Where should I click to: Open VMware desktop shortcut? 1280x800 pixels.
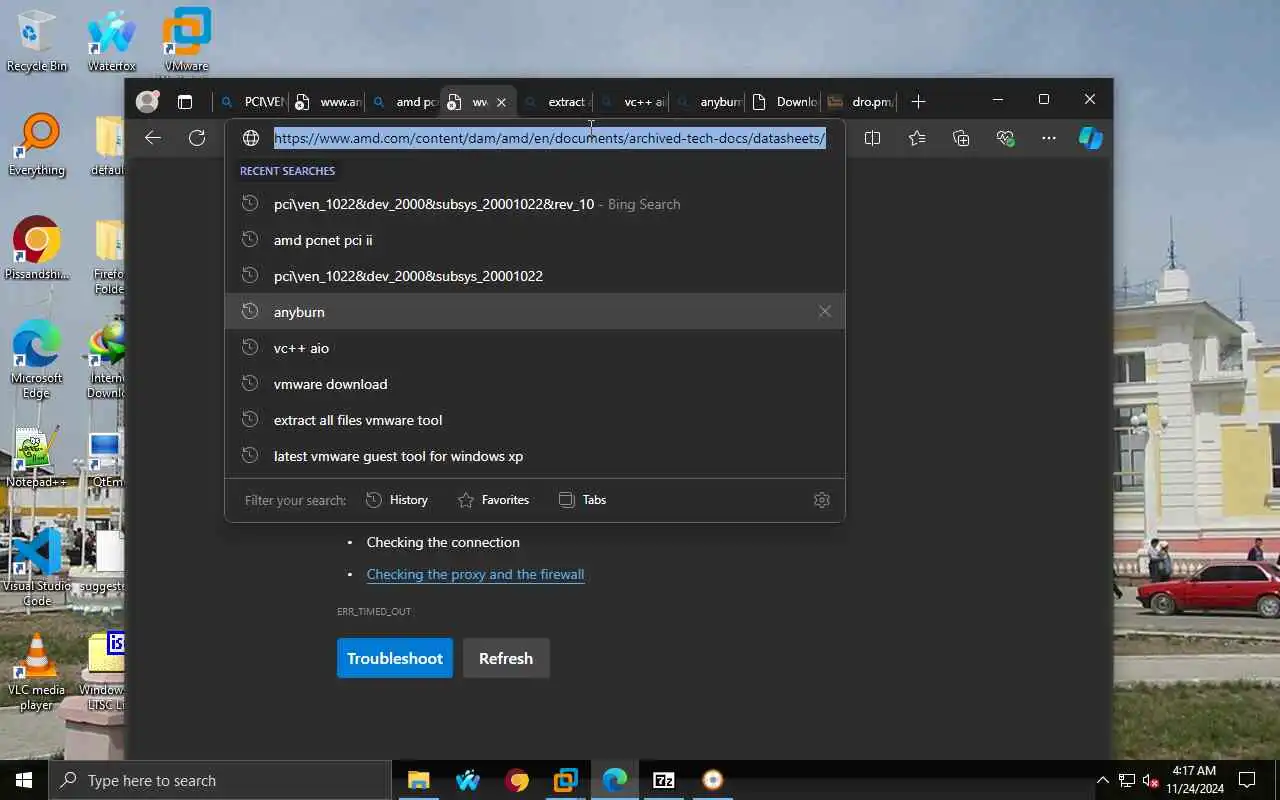pos(186,41)
